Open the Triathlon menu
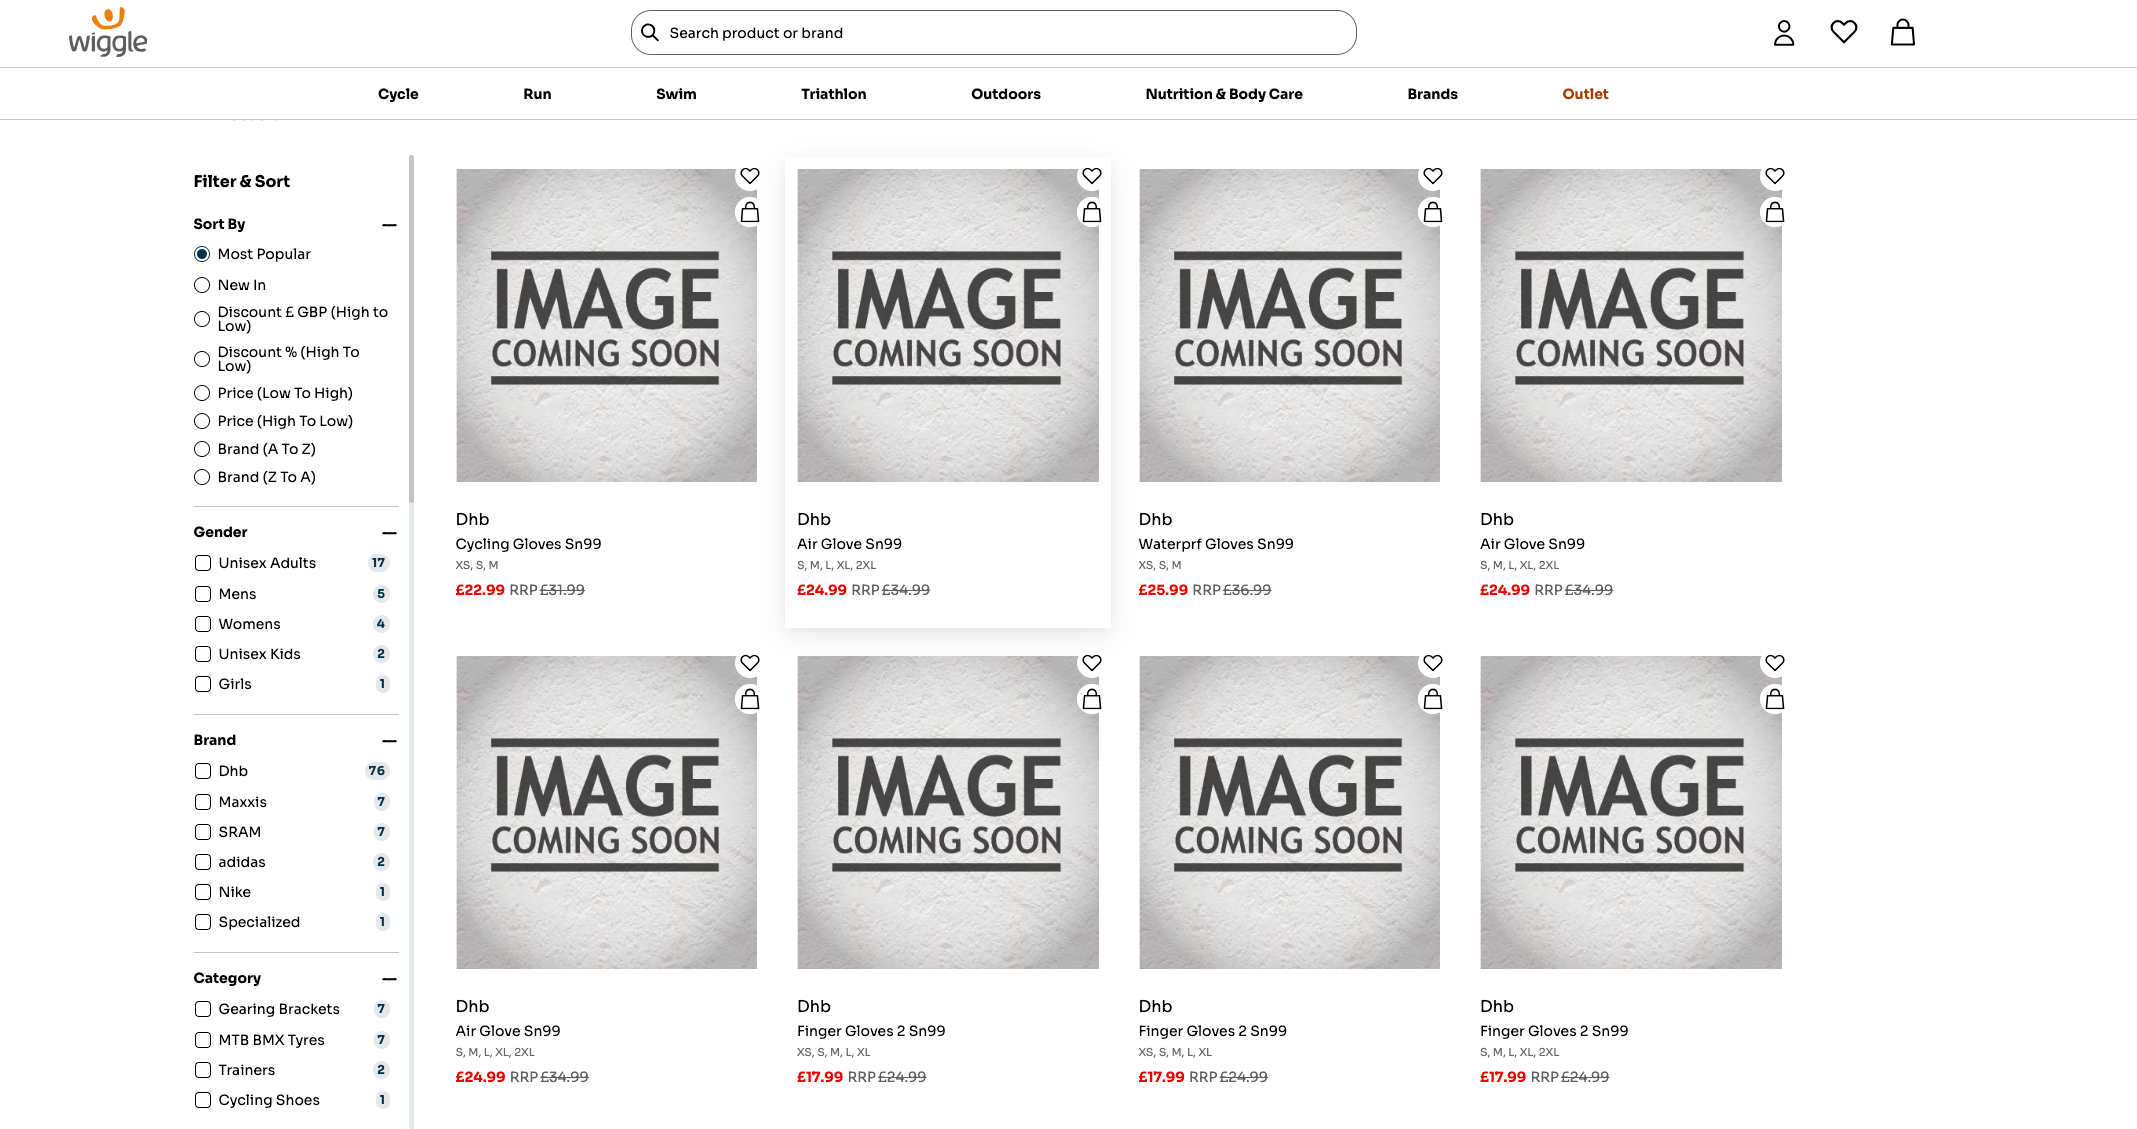The height and width of the screenshot is (1129, 2137). coord(833,94)
